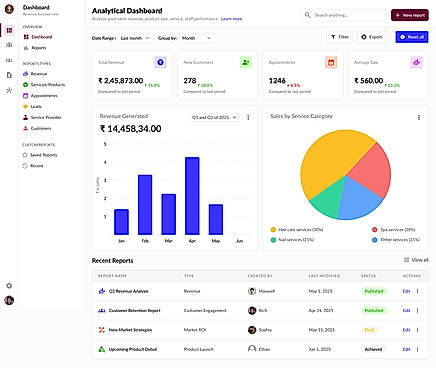Click the user avatar at rail bottom
This screenshot has height=368, width=436.
click(x=9, y=300)
